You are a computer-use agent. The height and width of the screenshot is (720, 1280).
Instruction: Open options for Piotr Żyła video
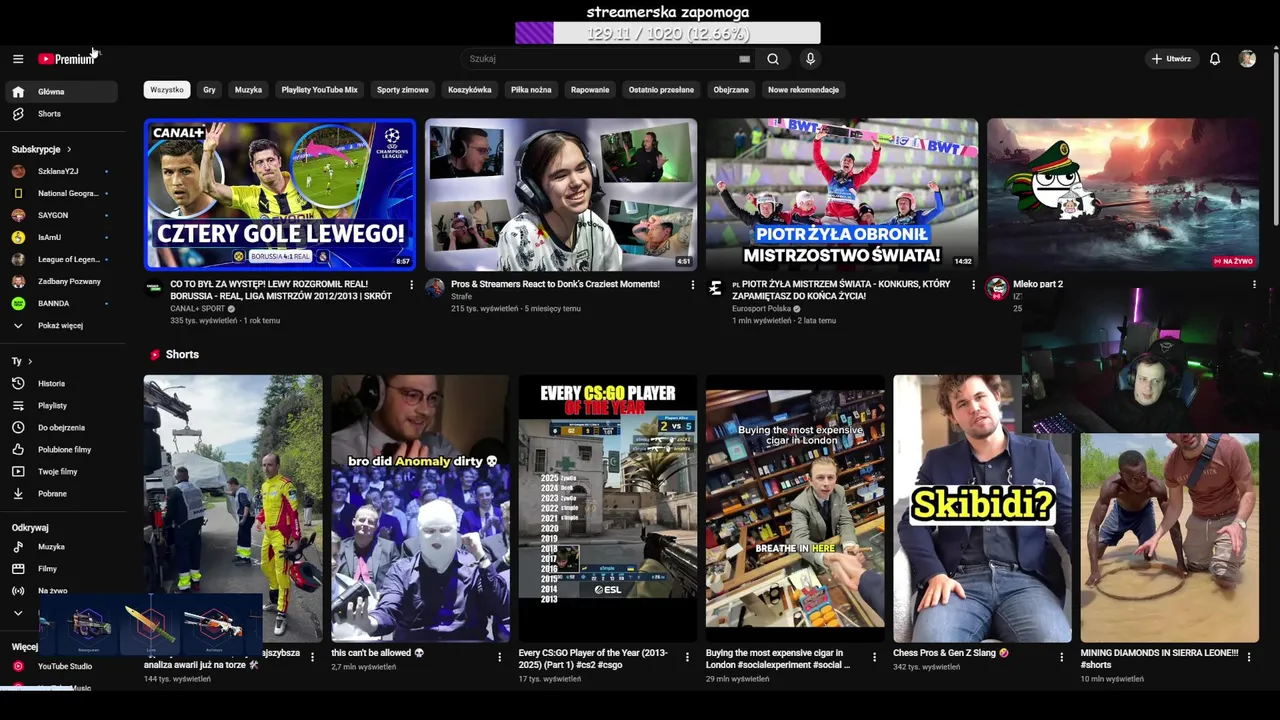click(973, 285)
